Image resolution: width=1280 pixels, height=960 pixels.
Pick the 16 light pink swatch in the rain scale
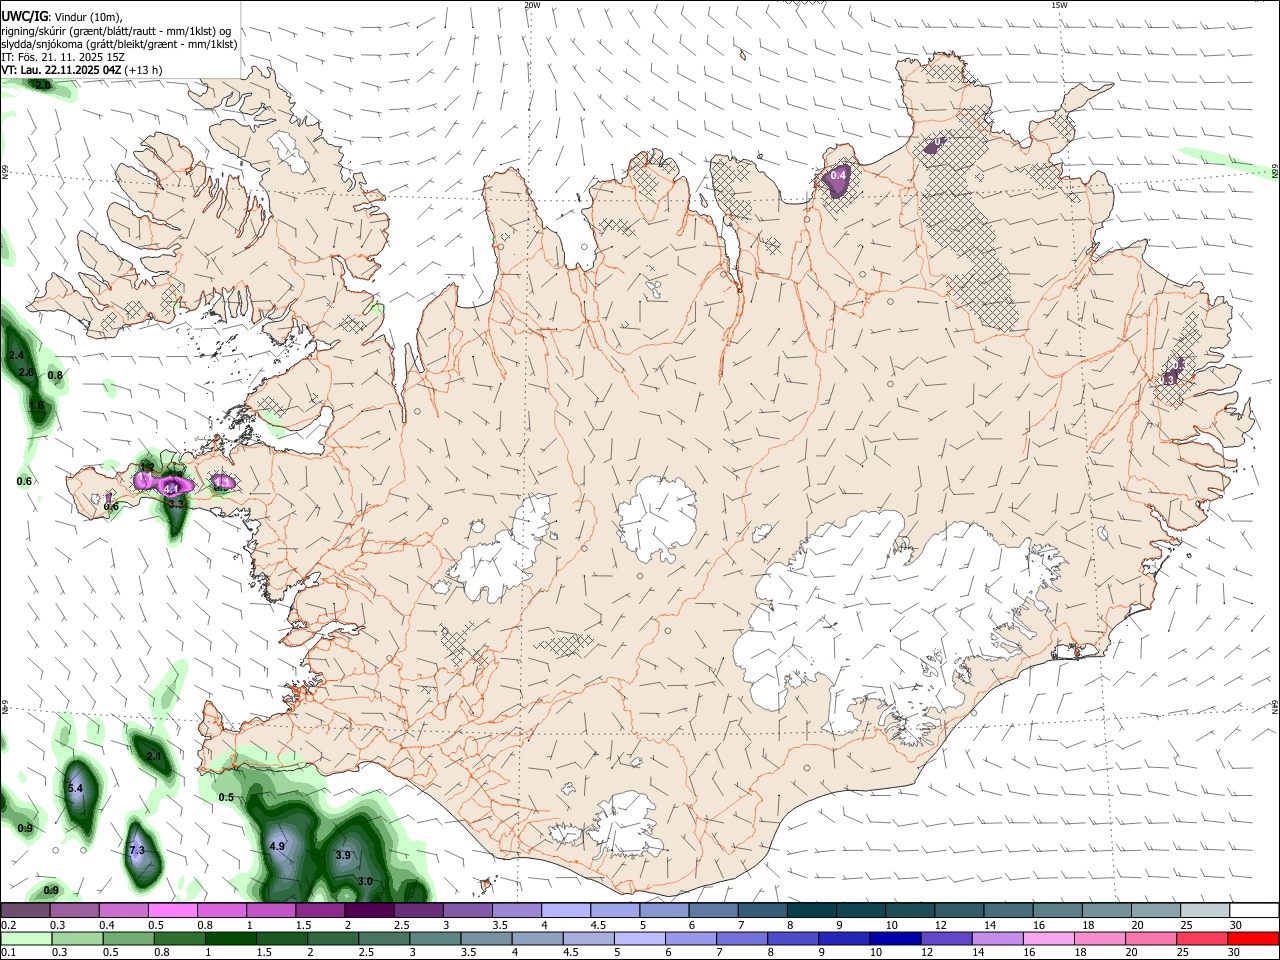click(x=1047, y=938)
